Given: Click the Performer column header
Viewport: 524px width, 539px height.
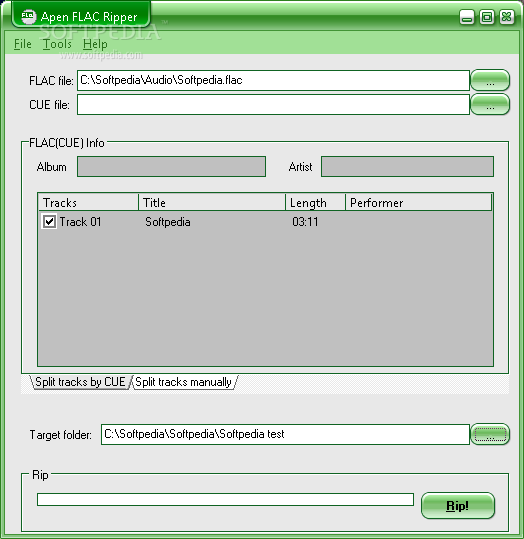Looking at the screenshot, I should tap(418, 202).
